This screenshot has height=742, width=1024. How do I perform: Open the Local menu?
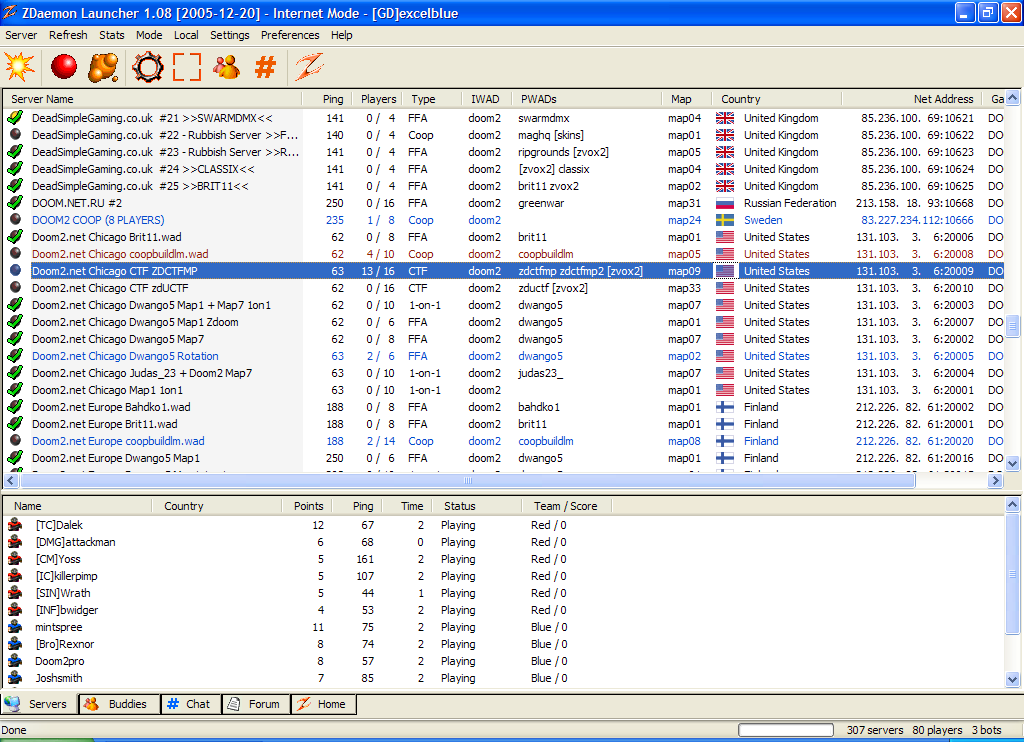186,35
